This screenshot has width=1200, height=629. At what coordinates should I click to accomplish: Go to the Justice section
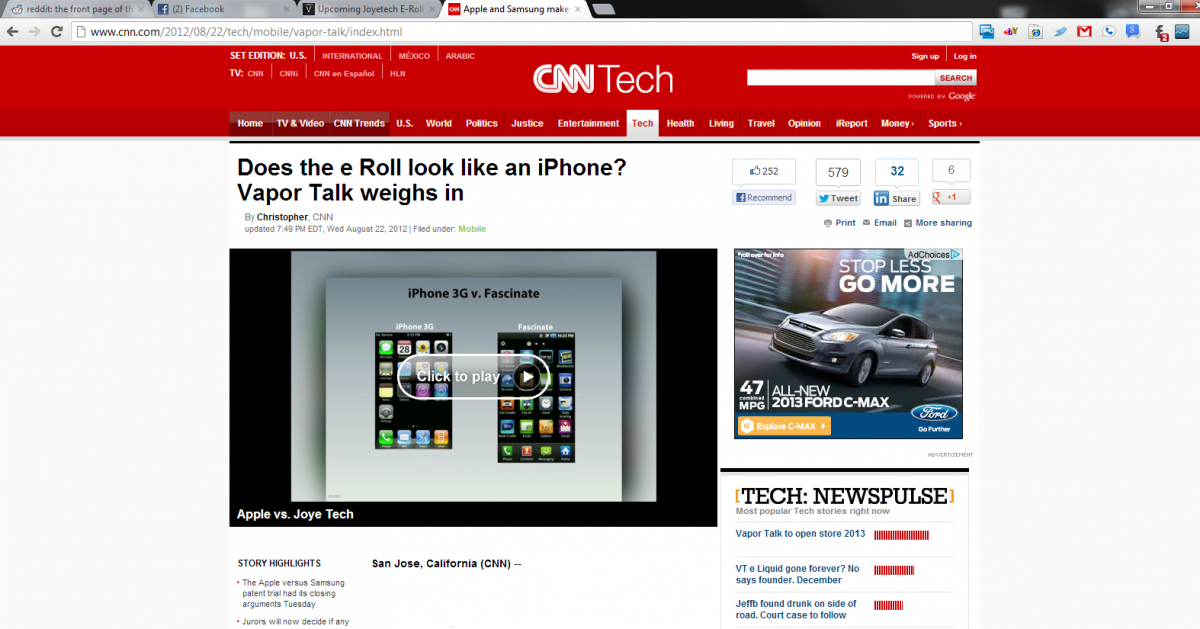click(x=527, y=123)
